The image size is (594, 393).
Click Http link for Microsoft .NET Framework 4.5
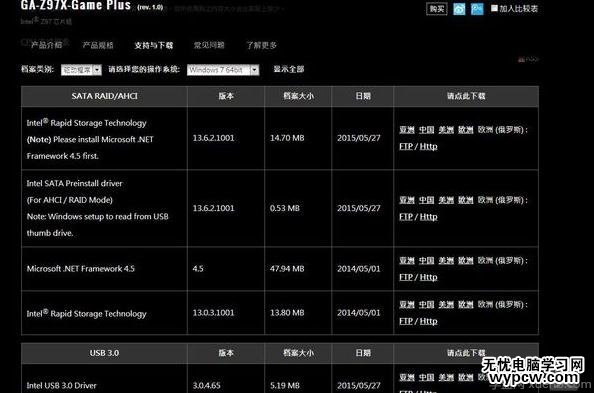click(428, 277)
